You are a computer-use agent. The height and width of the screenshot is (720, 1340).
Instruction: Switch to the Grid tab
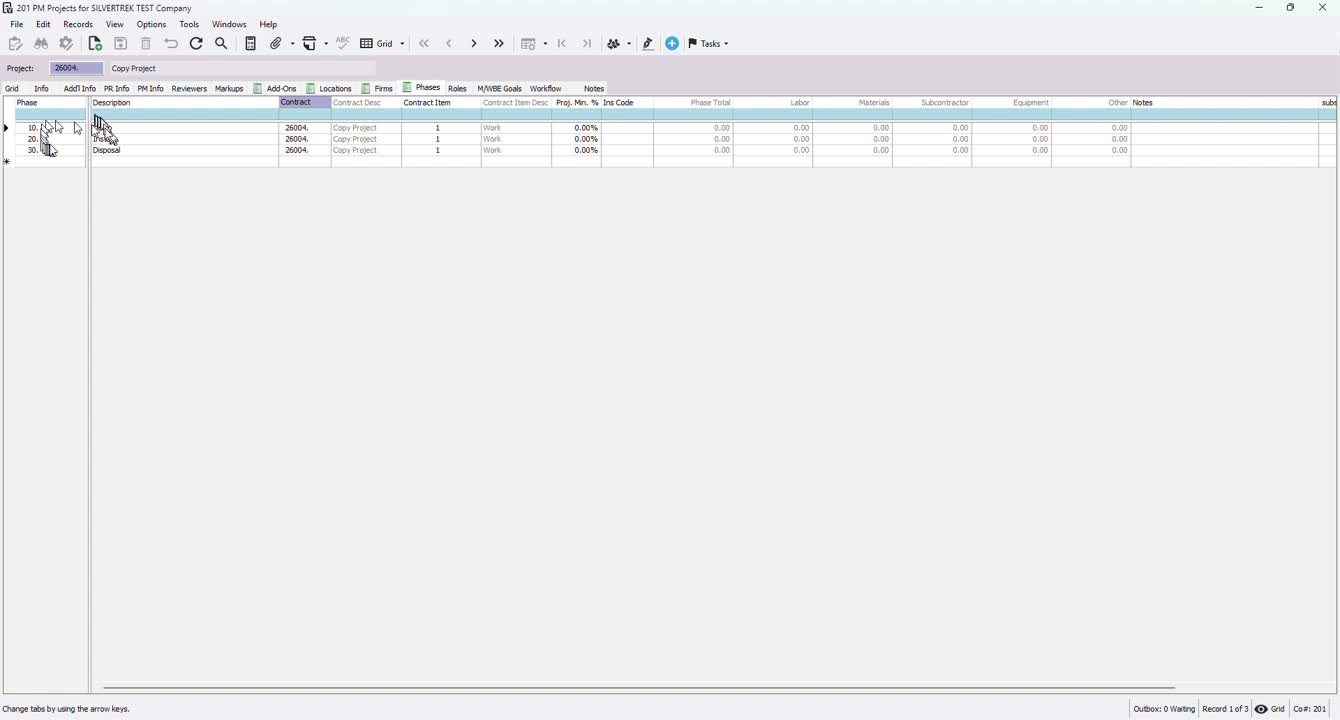(13, 89)
